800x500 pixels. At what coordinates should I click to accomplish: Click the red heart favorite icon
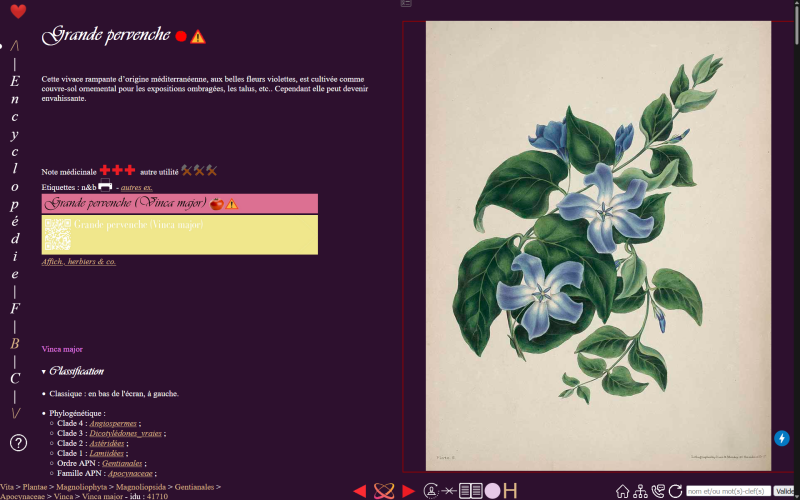pos(18,11)
